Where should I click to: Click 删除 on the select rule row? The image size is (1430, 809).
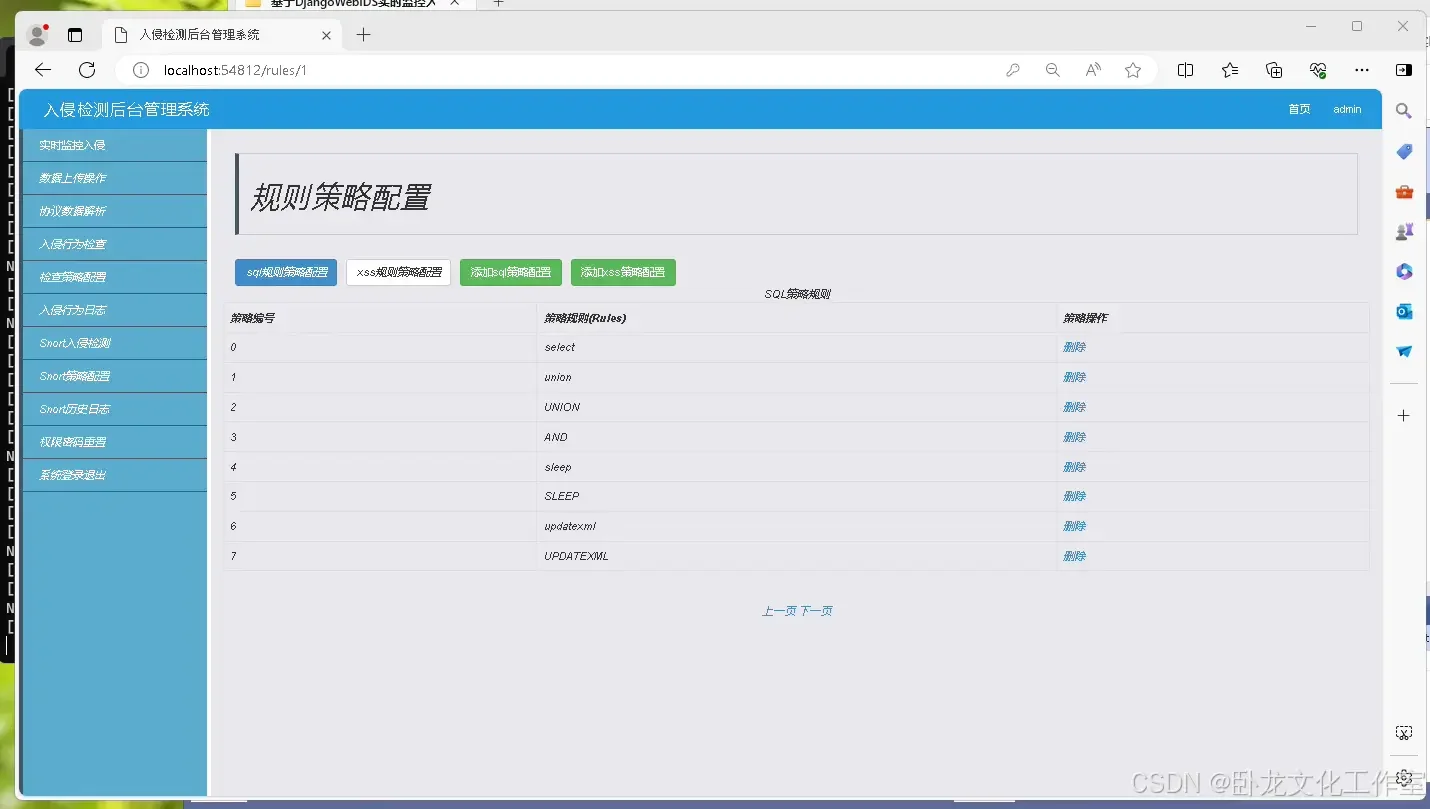coord(1074,347)
